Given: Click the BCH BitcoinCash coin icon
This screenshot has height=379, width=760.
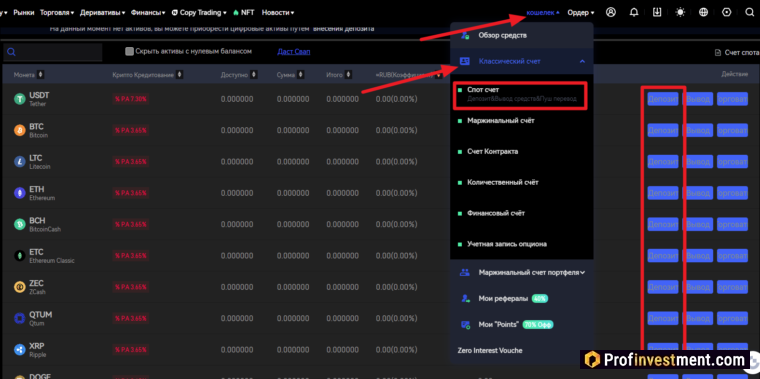Looking at the screenshot, I should 19,224.
